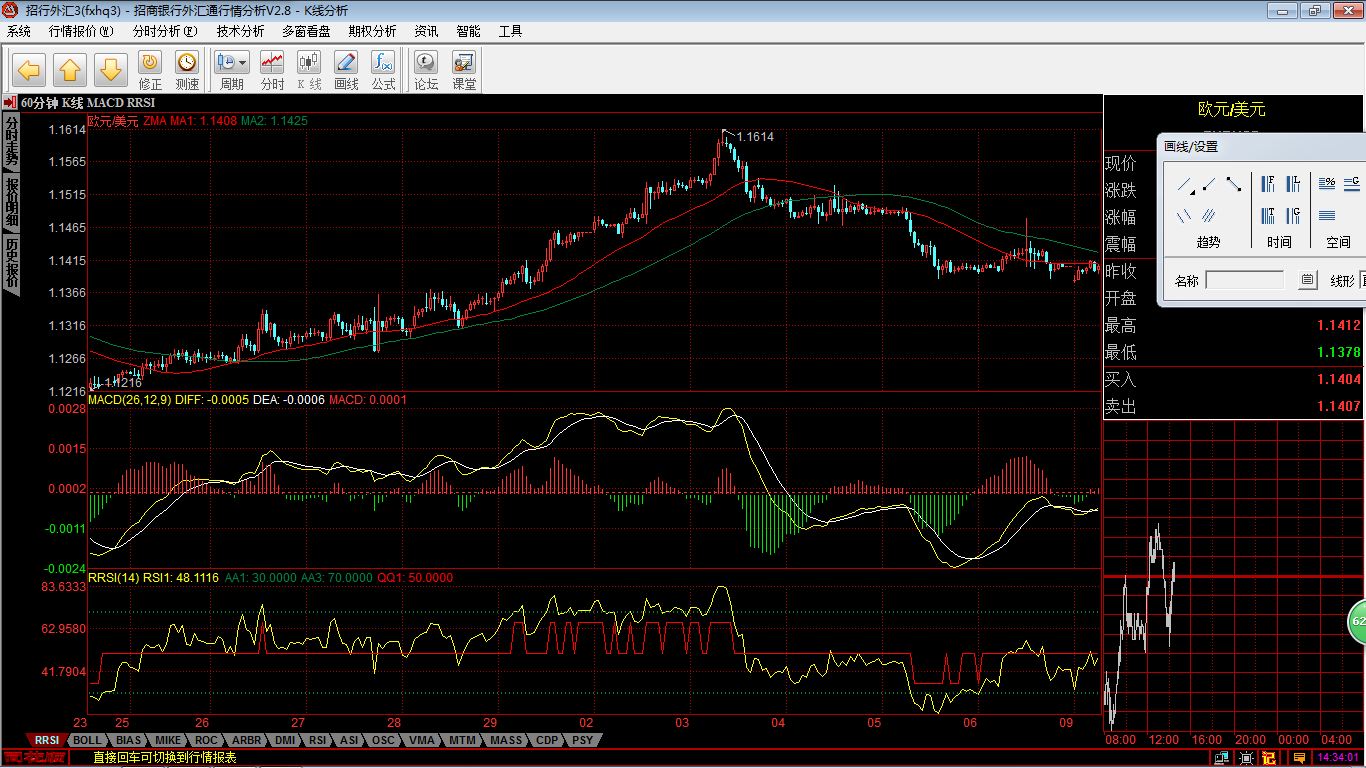Click the 欧元/美元 quote panel title
This screenshot has height=768, width=1366.
click(1231, 109)
